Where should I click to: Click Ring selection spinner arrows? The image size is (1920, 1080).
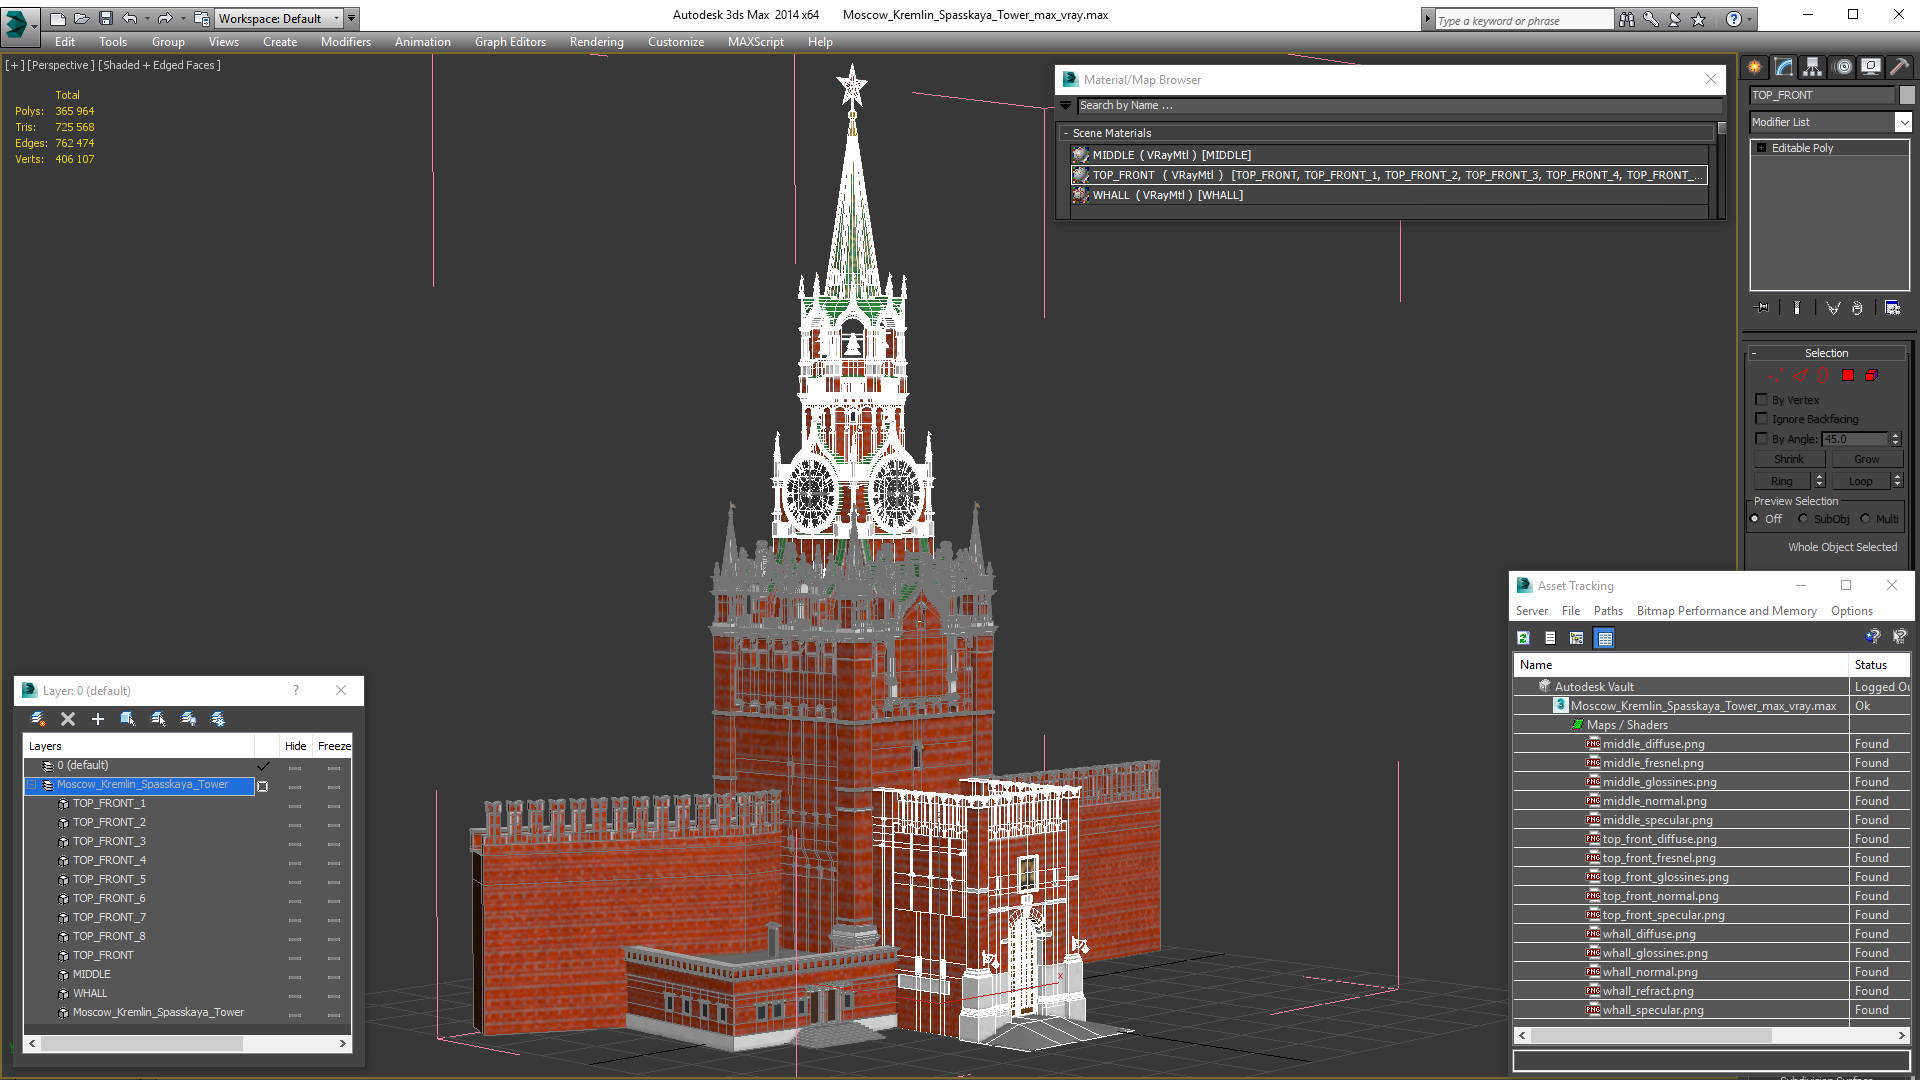(1820, 481)
